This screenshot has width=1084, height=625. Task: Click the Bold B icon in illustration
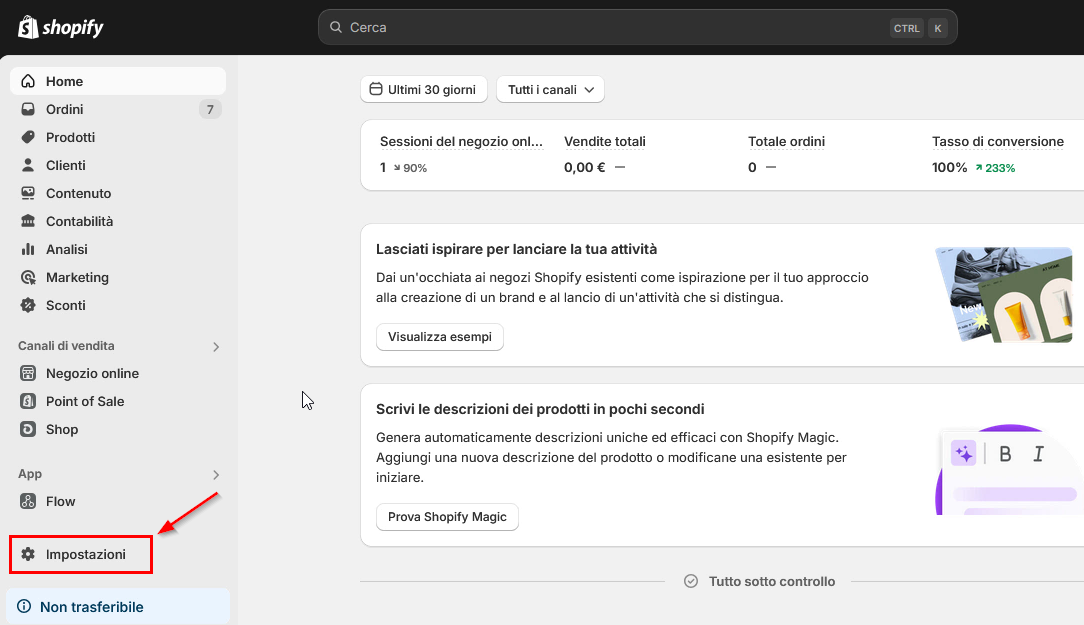click(1005, 454)
